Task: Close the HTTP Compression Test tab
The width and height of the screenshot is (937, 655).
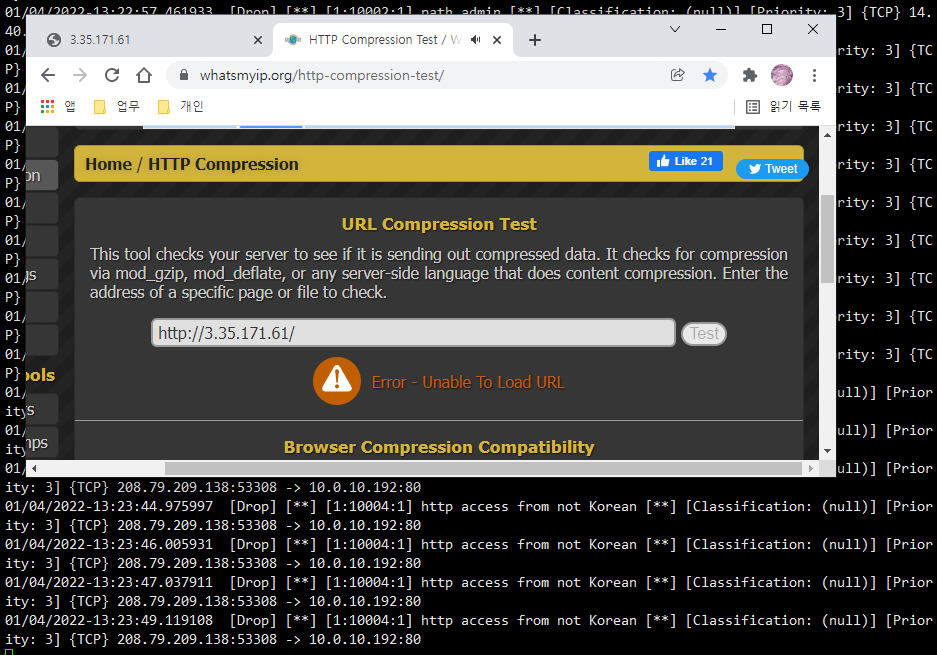Action: (x=497, y=40)
